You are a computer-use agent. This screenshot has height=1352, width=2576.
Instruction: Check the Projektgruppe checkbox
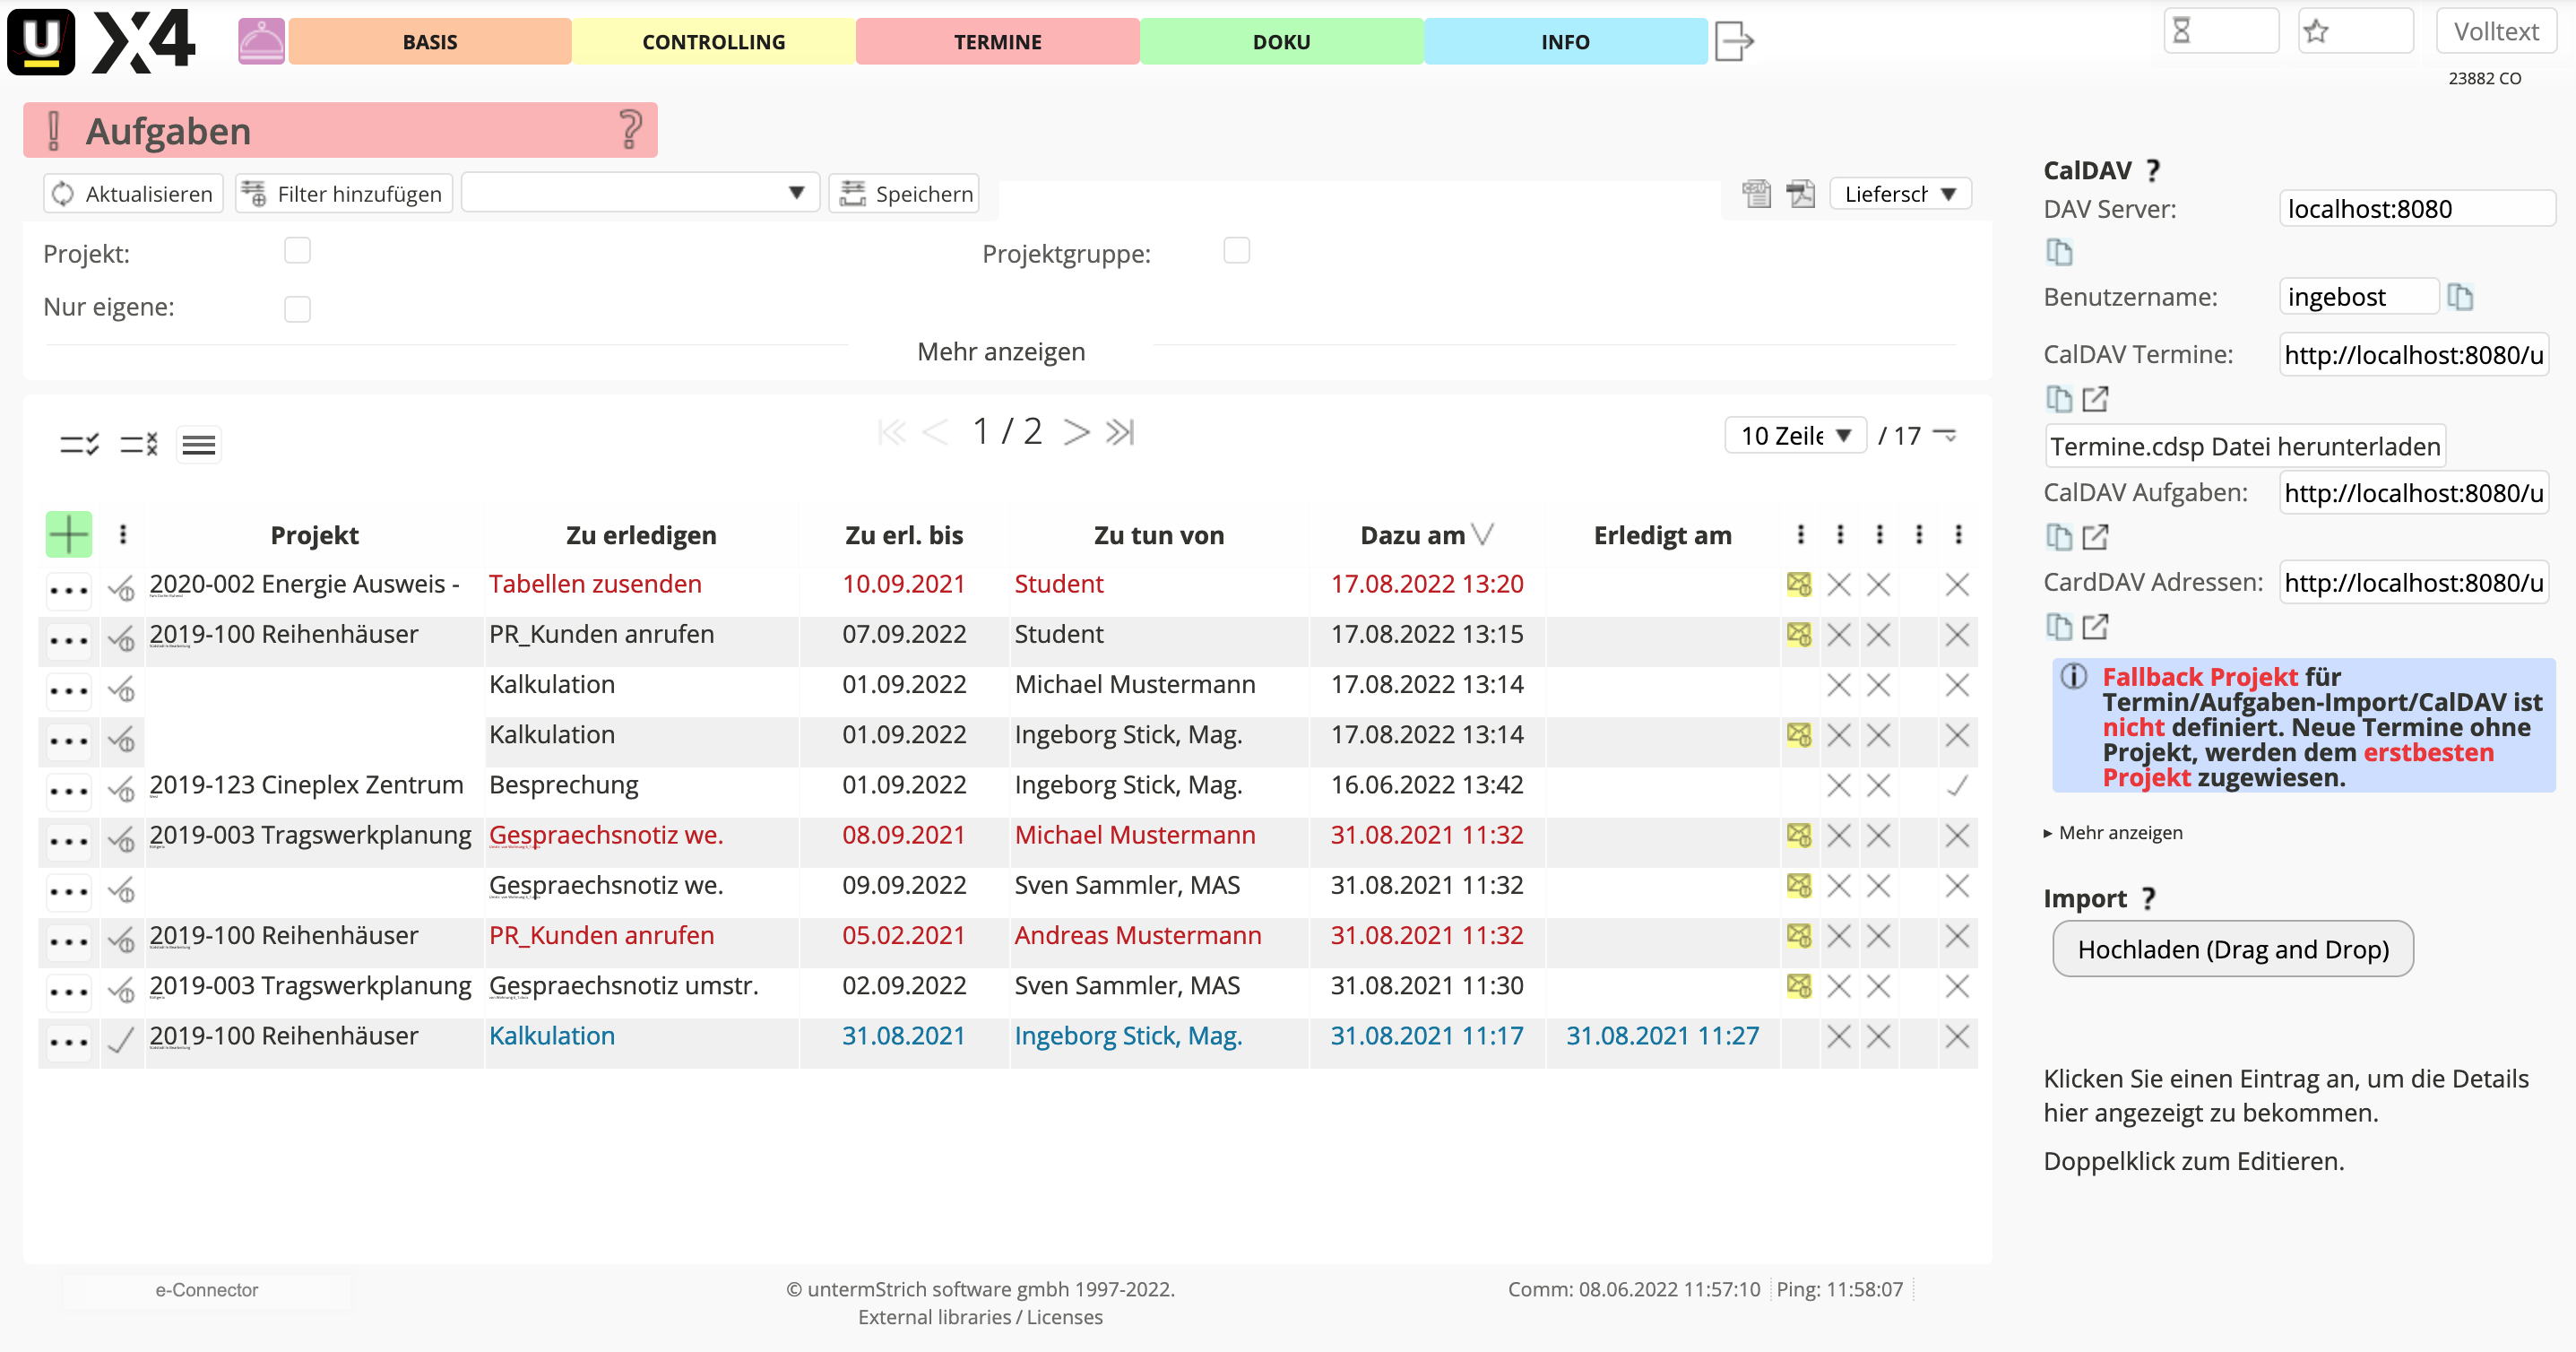pyautogui.click(x=1236, y=251)
